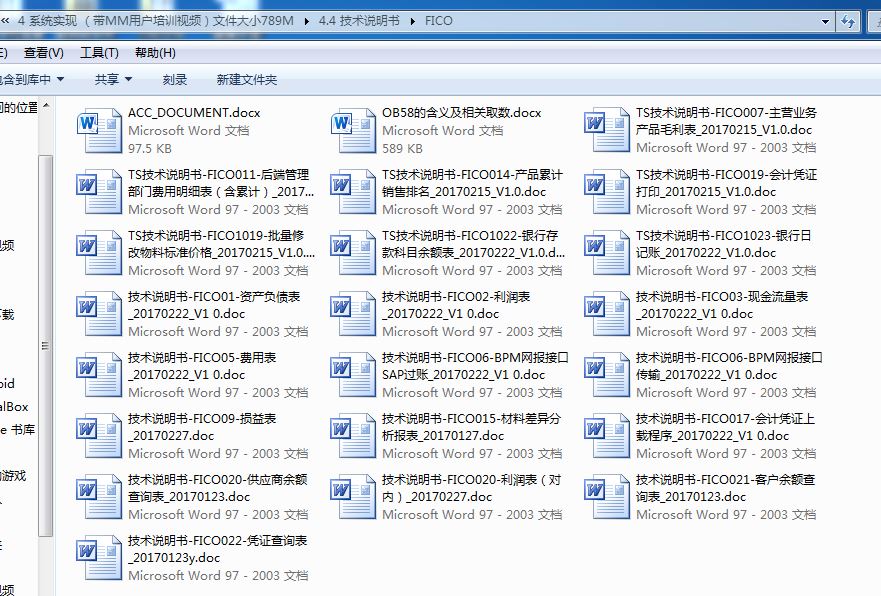The width and height of the screenshot is (881, 596).
Task: Click the FICO014-产品累计销售排名 document icon
Action: click(353, 192)
